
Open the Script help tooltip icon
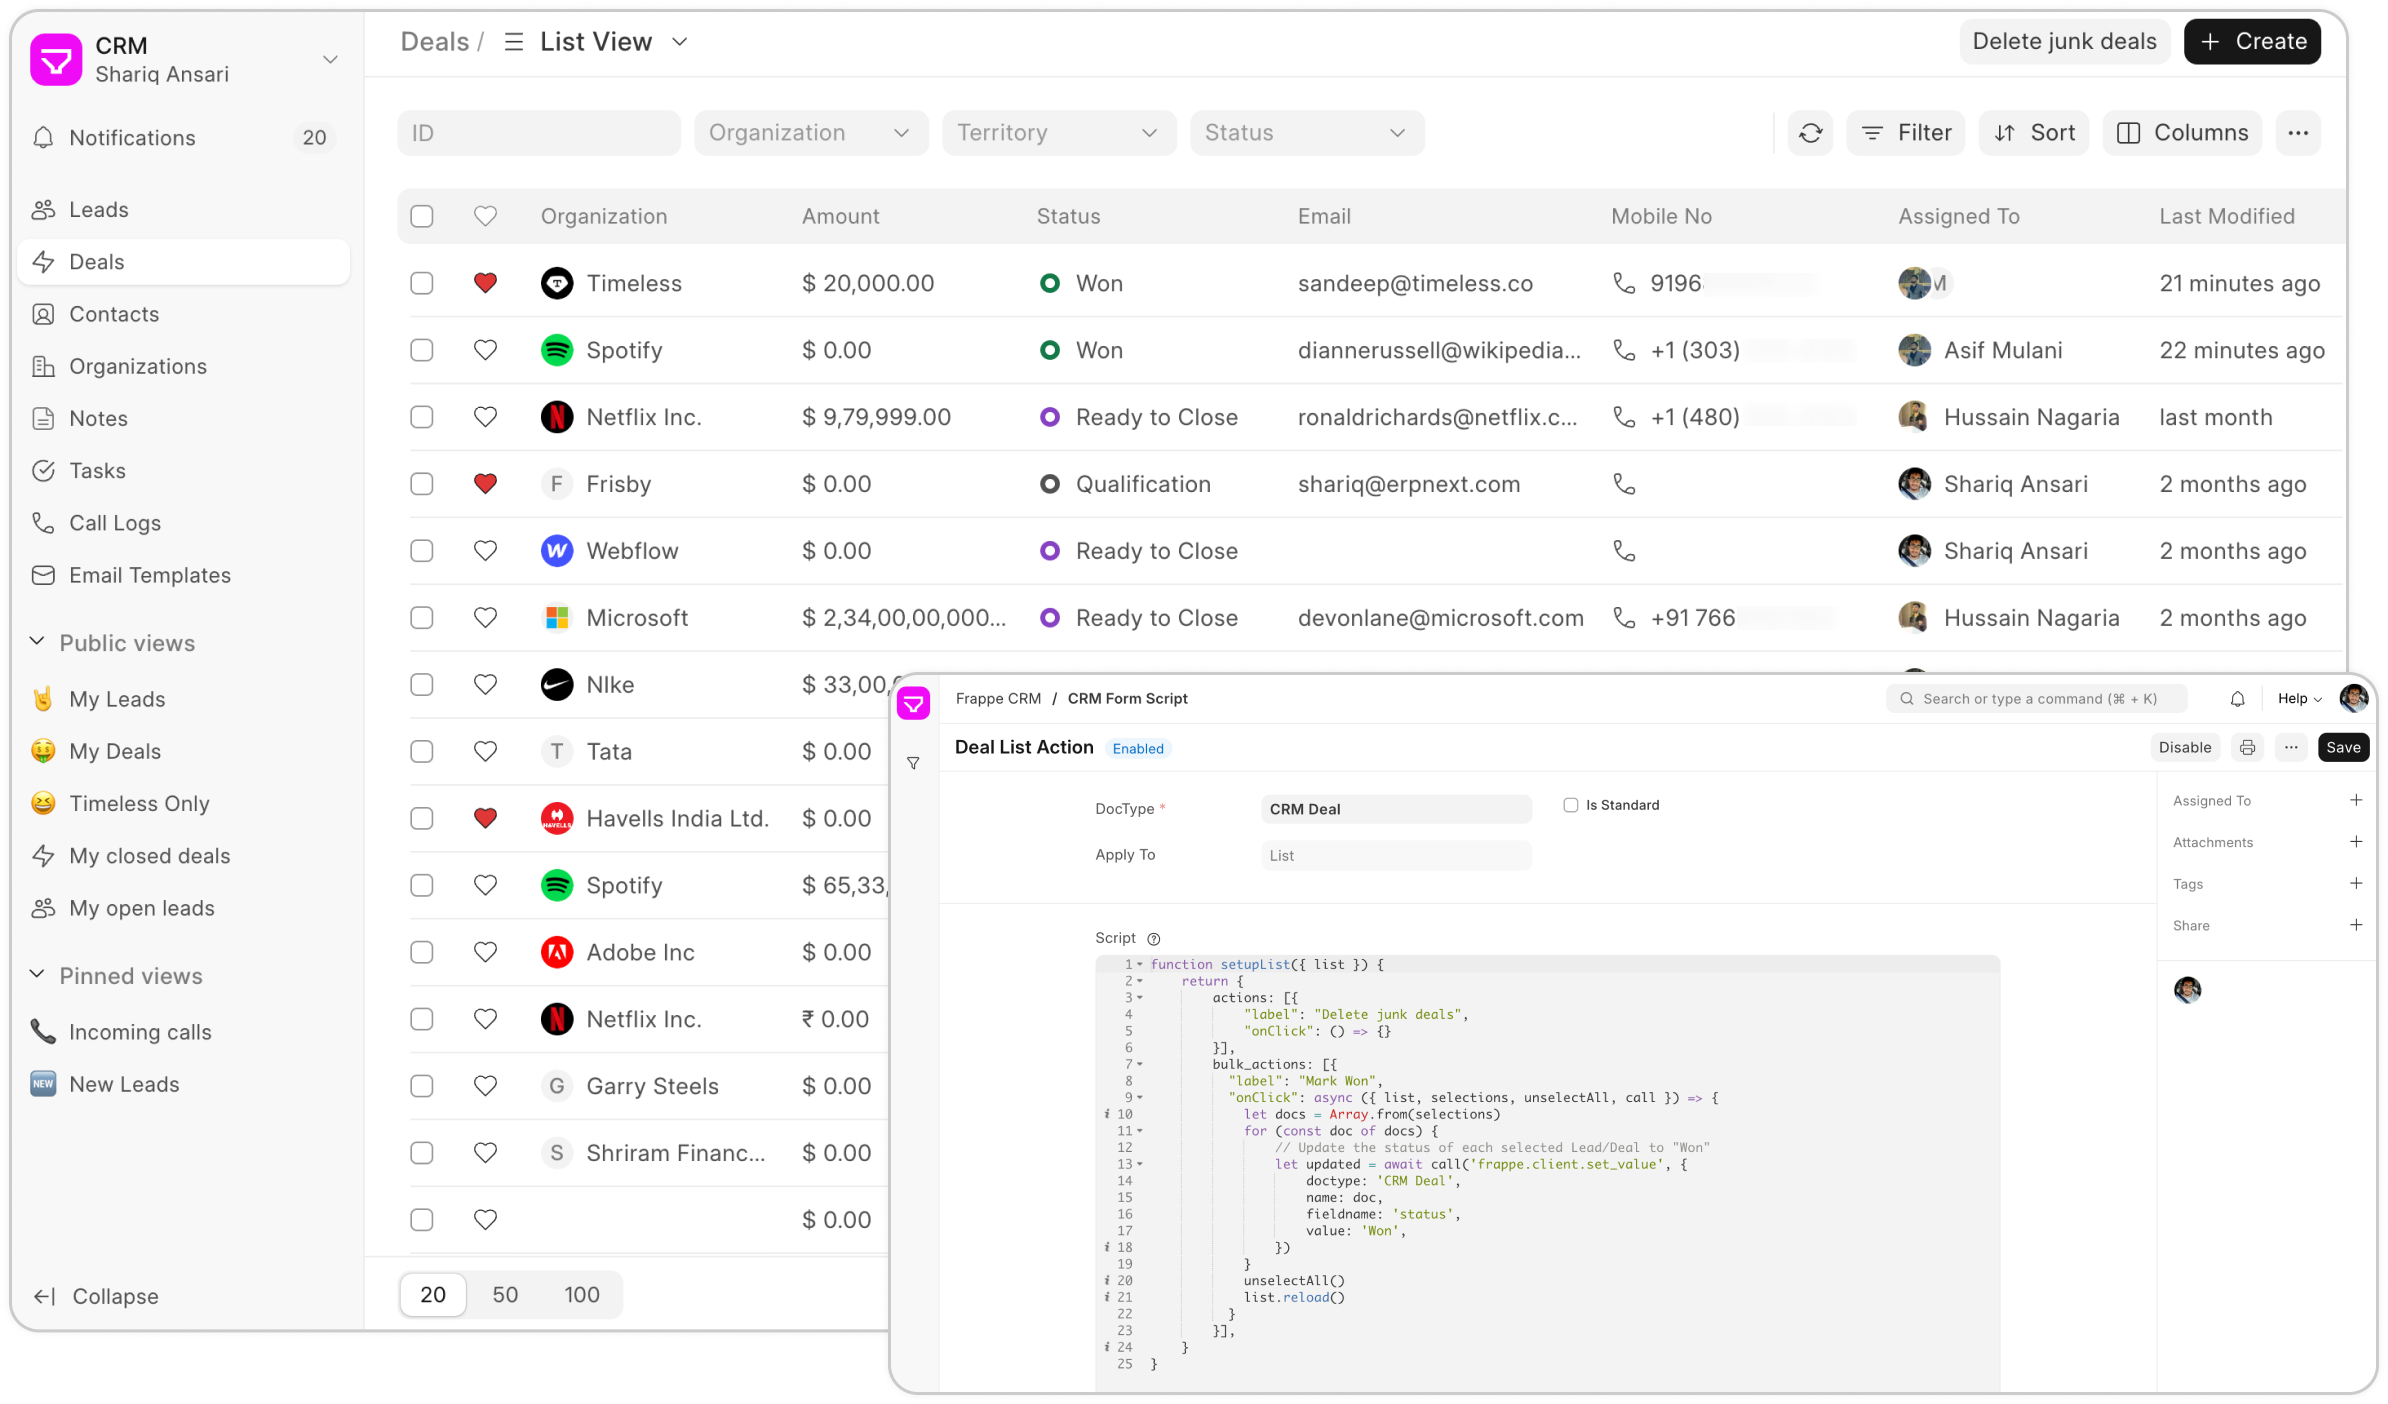point(1154,938)
